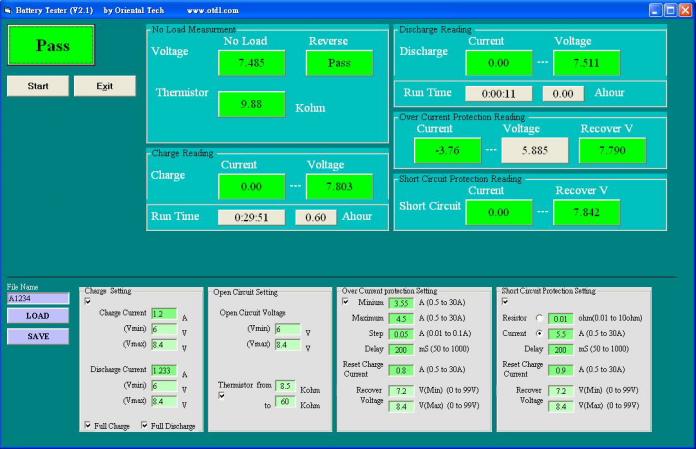Click Charge Voltage reading 7.803
Image resolution: width=696 pixels, height=449 pixels.
(x=339, y=187)
